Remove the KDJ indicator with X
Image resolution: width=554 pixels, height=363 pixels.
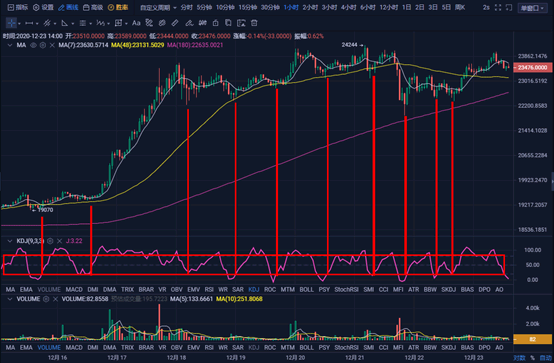click(59, 241)
